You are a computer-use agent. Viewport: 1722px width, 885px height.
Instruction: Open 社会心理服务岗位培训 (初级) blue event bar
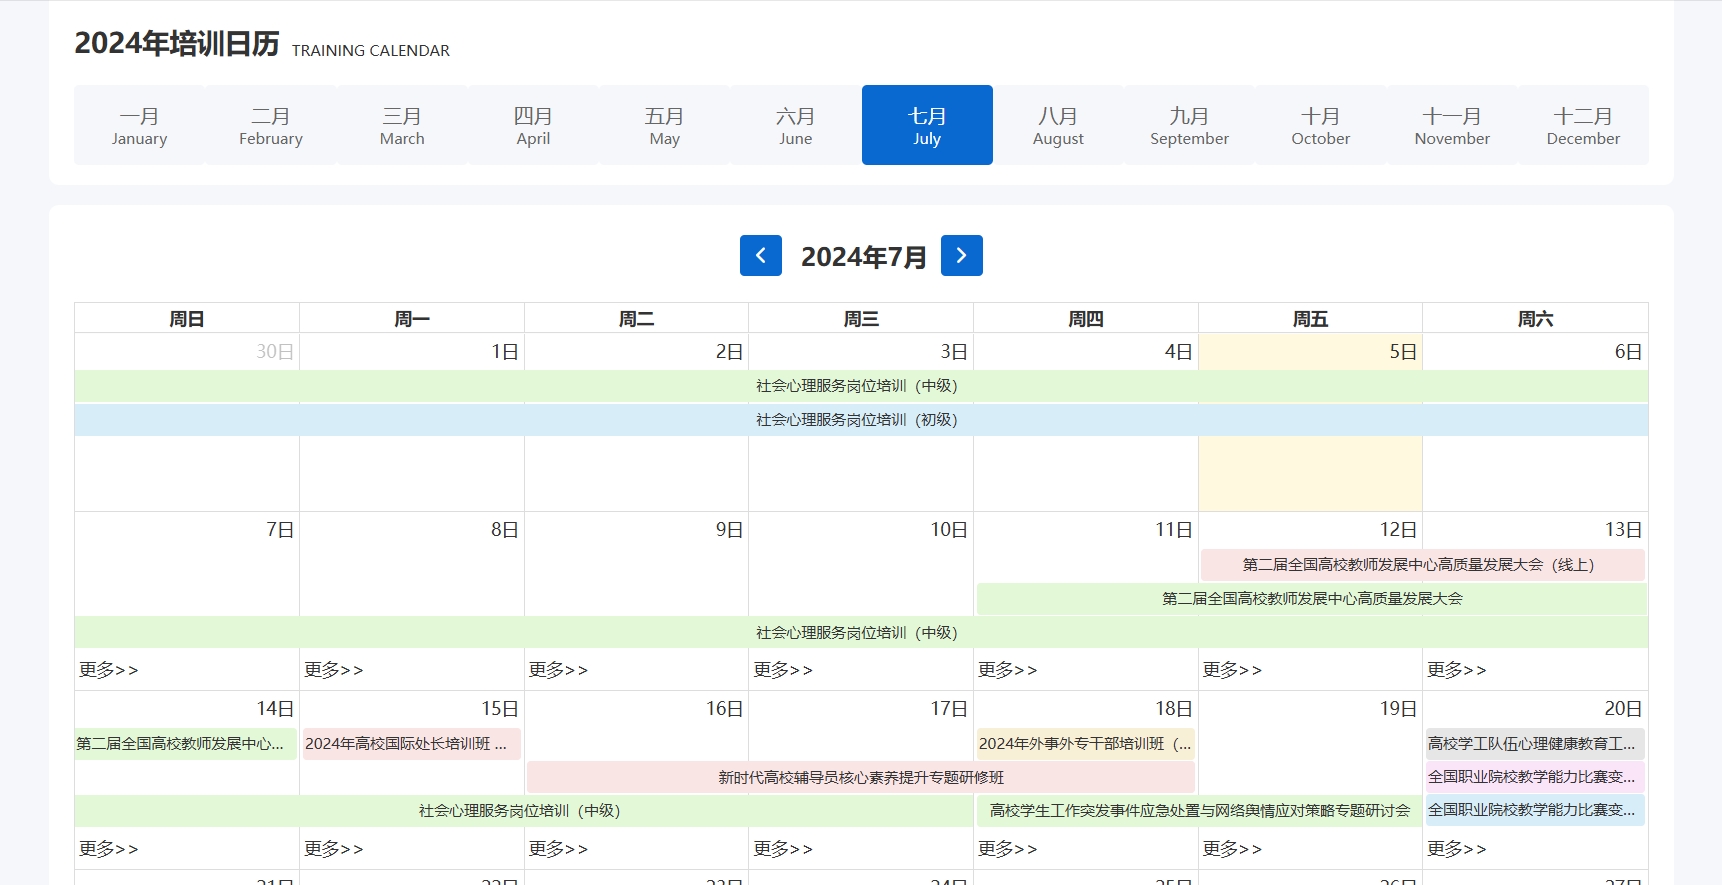click(860, 420)
